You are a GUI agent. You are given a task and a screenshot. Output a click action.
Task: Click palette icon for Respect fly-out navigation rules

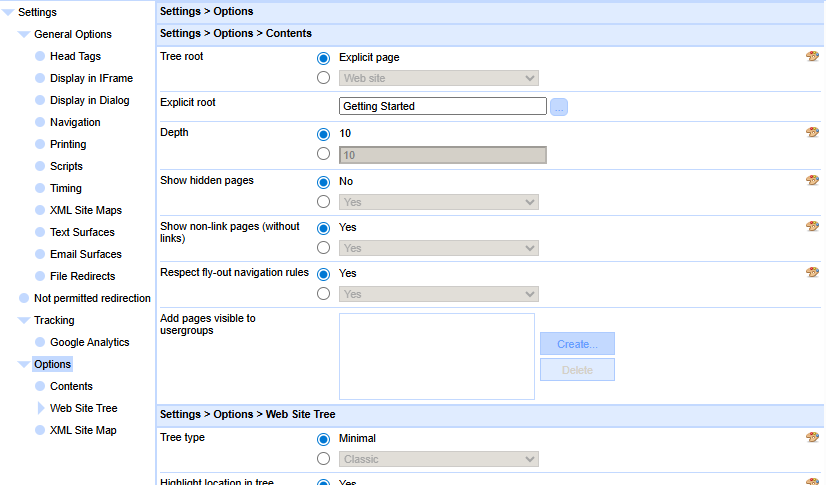click(812, 273)
